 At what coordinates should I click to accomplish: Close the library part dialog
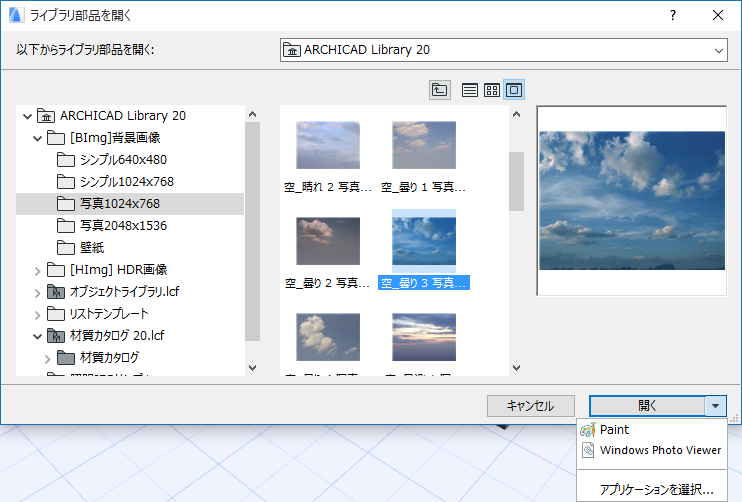click(x=718, y=15)
